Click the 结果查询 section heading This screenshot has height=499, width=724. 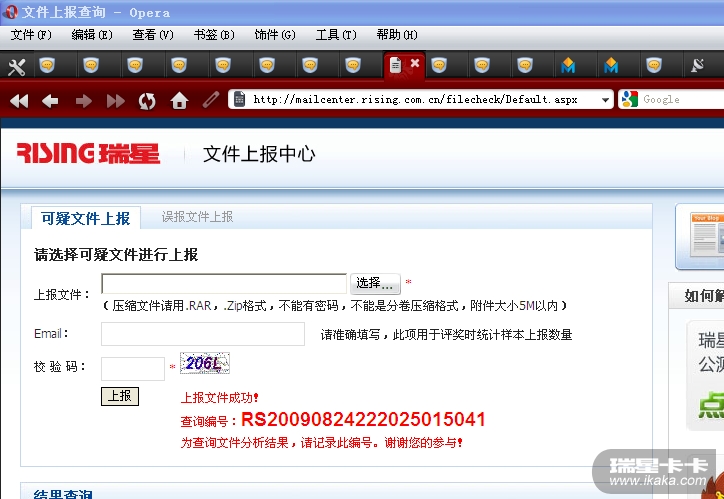tap(63, 493)
